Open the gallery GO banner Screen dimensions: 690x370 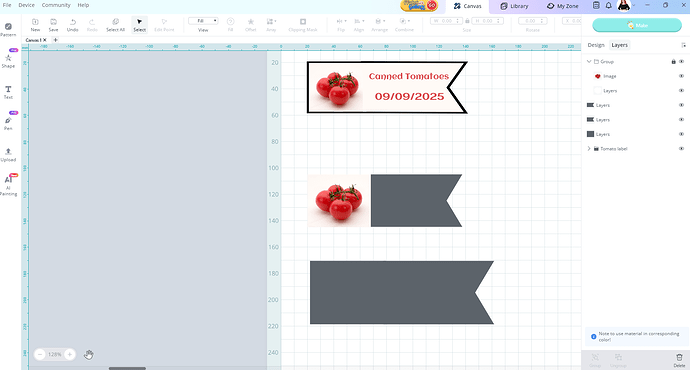[419, 6]
